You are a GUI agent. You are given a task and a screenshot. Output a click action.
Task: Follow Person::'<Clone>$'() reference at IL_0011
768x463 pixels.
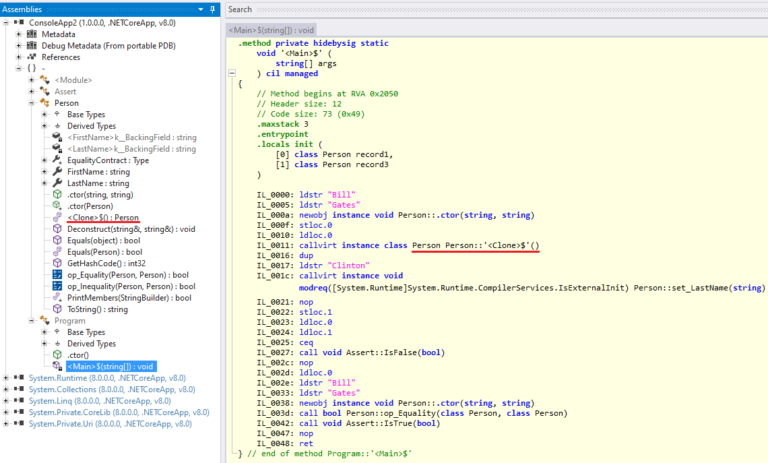pyautogui.click(x=492, y=245)
